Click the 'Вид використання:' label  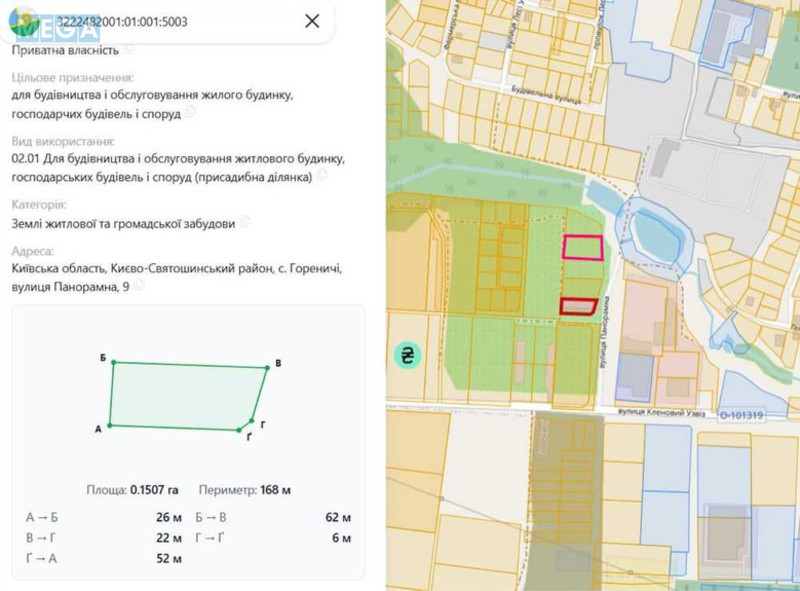coord(63,141)
